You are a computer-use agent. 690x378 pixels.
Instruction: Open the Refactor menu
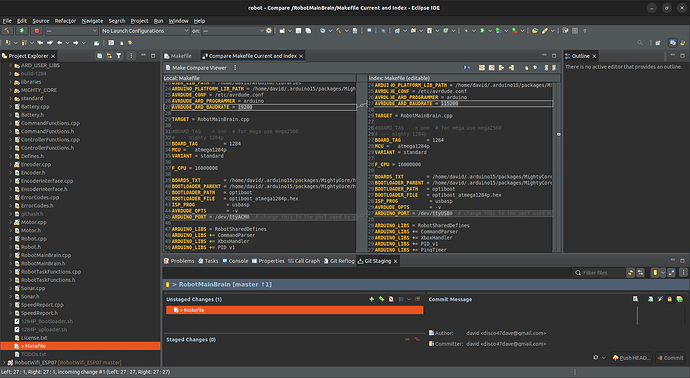(65, 21)
